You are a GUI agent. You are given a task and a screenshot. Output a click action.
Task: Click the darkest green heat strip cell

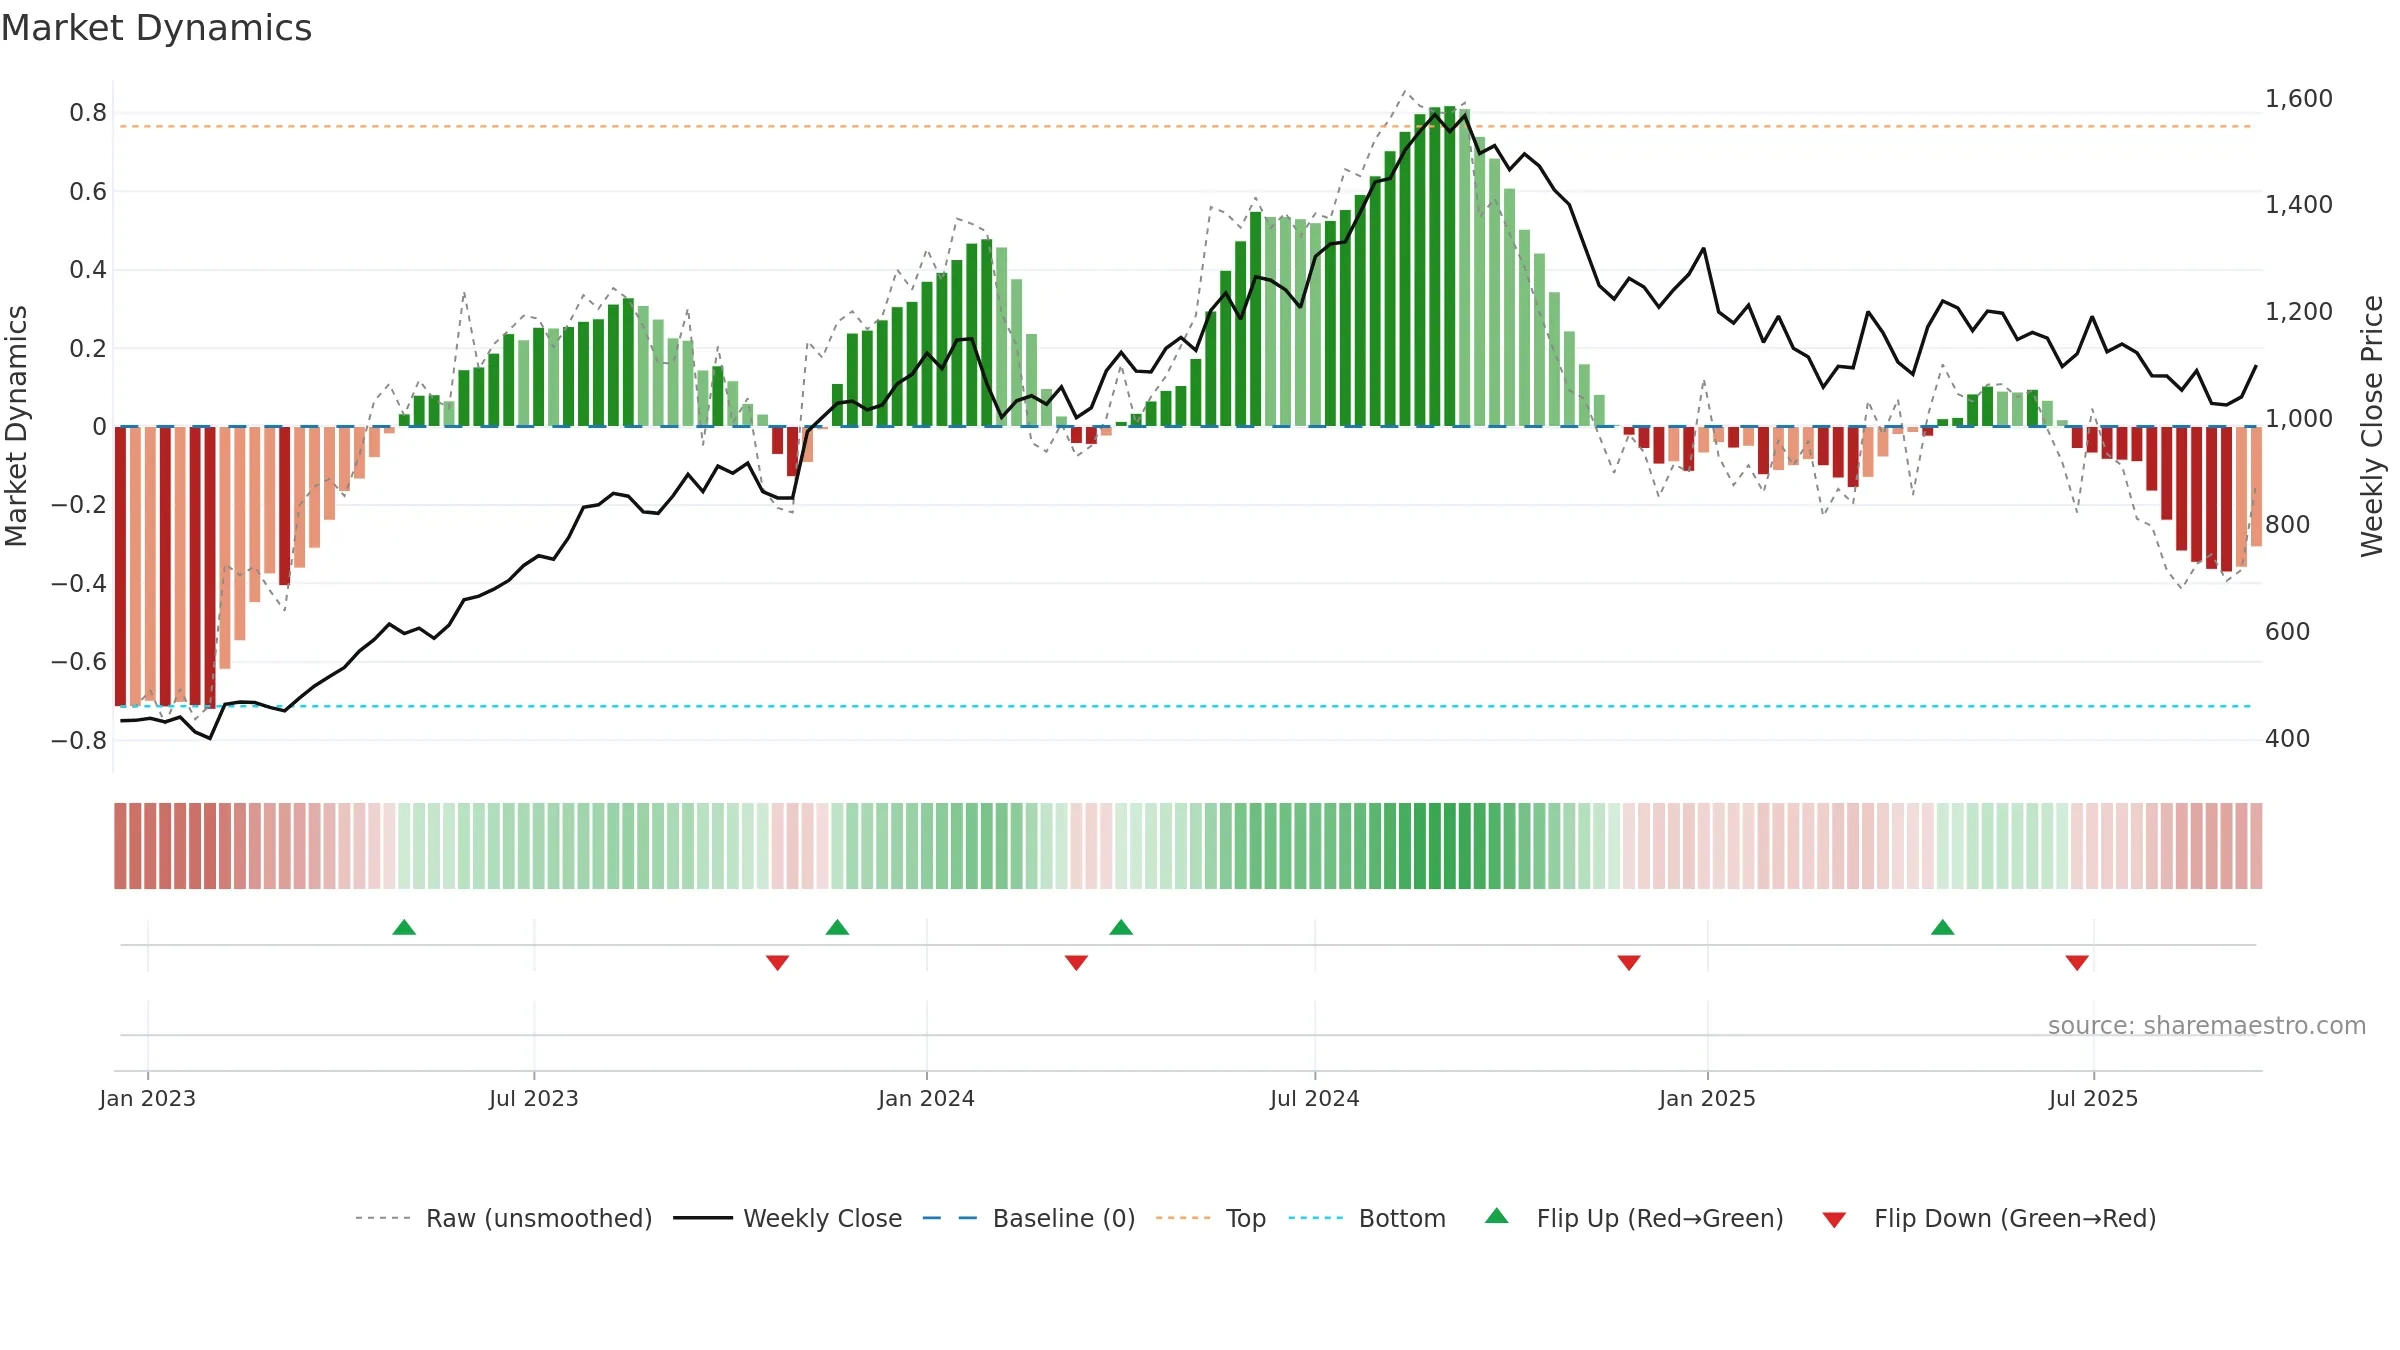(1449, 846)
